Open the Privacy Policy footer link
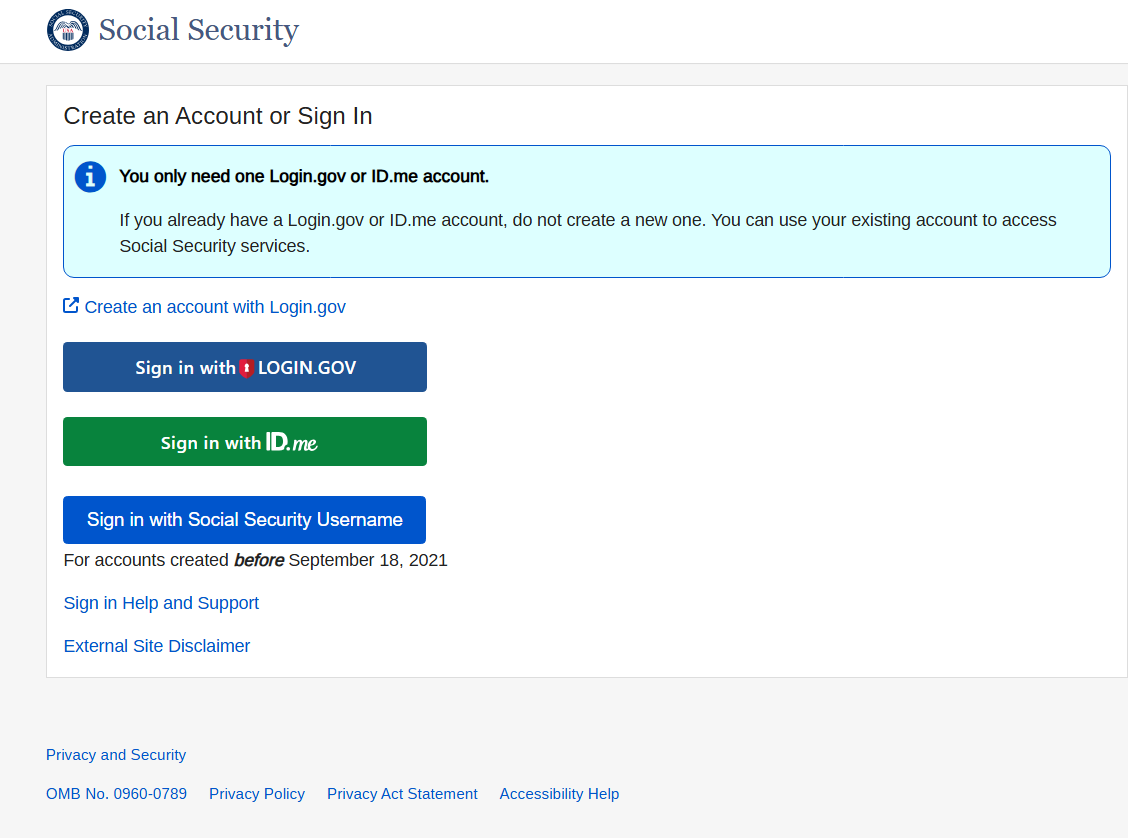This screenshot has height=838, width=1128. [257, 794]
